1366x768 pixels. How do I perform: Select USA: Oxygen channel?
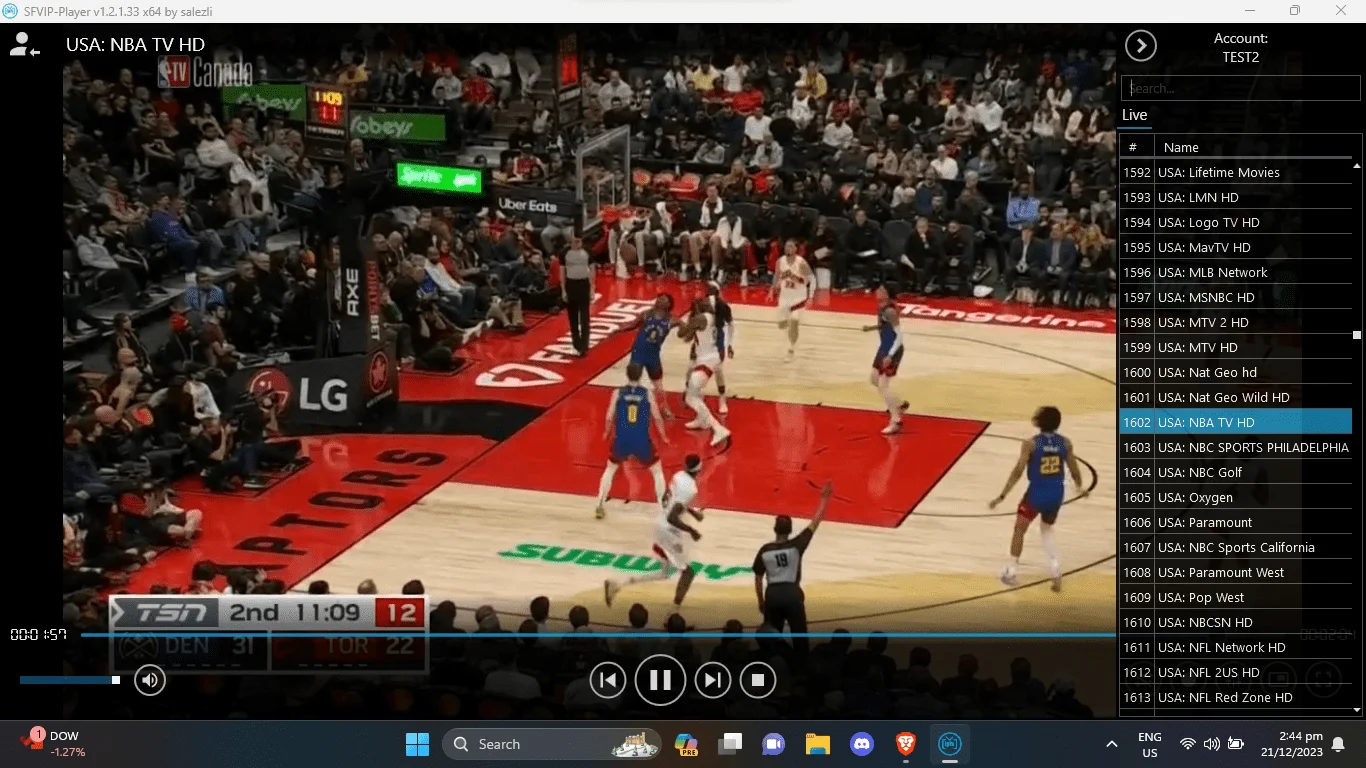1236,497
